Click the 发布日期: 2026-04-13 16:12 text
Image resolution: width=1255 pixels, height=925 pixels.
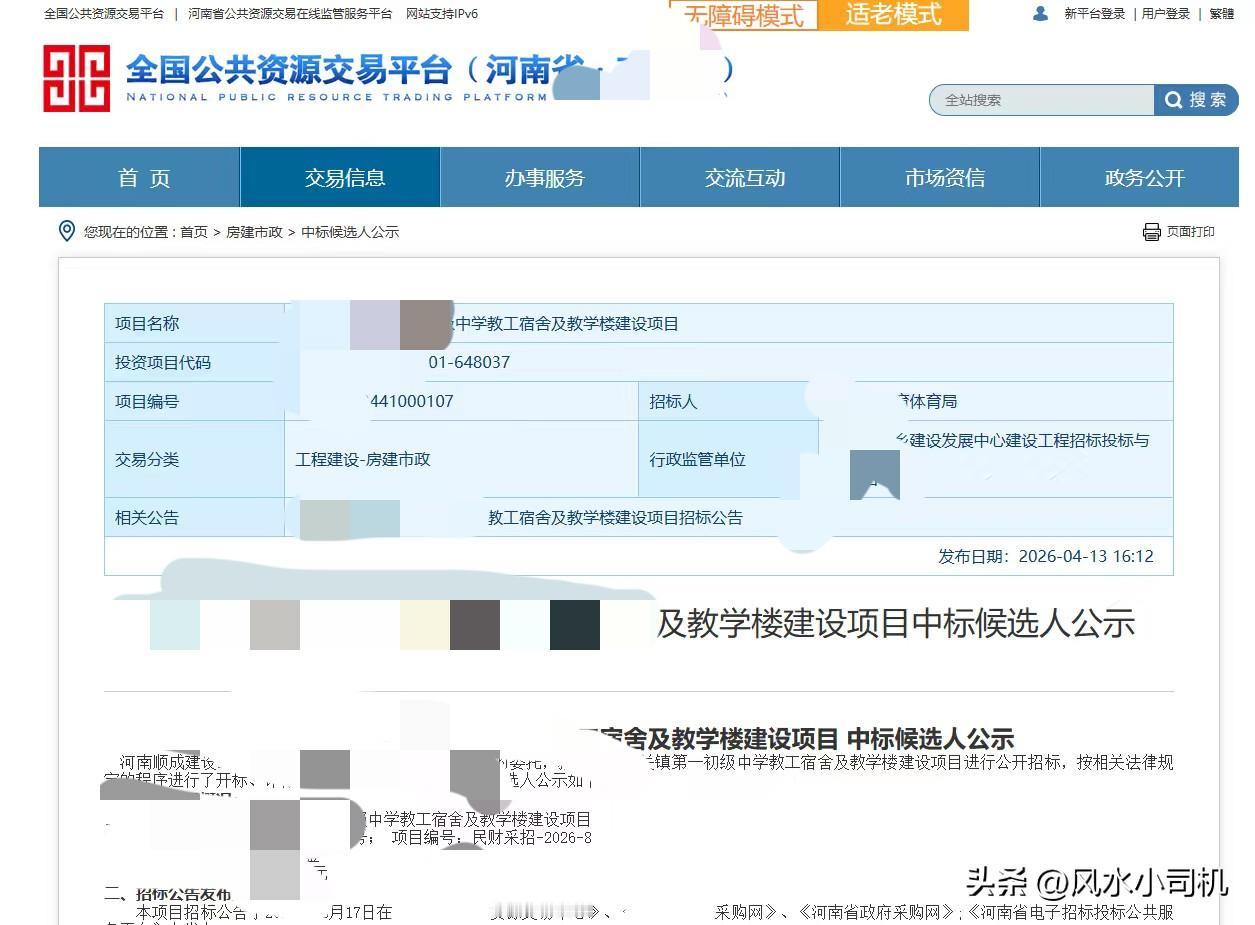(1046, 556)
